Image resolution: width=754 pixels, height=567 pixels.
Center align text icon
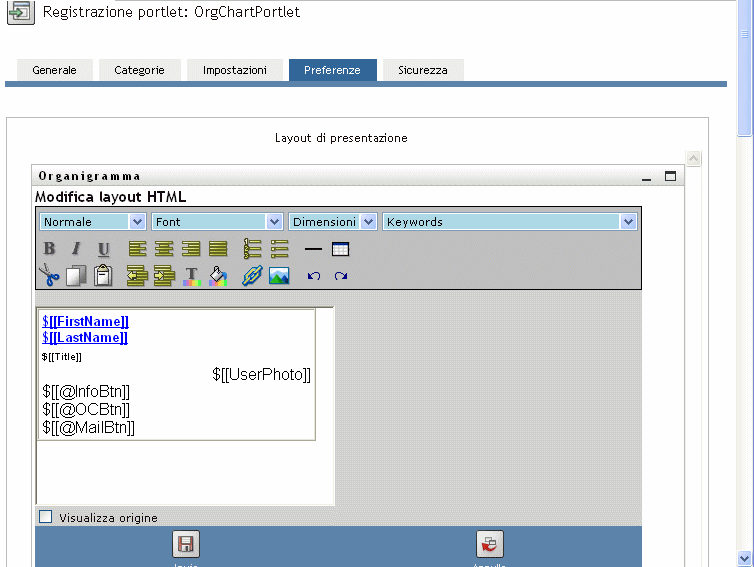click(164, 249)
